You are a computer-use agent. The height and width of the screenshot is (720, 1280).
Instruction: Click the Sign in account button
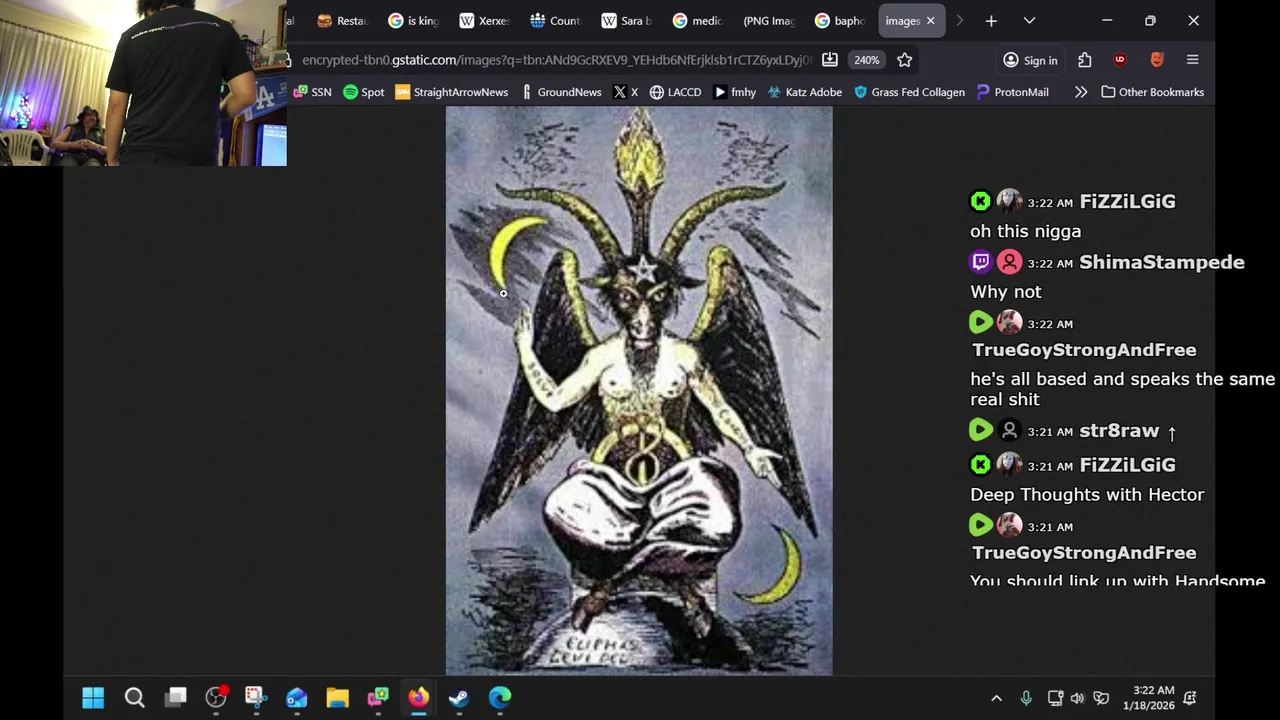(x=1030, y=60)
